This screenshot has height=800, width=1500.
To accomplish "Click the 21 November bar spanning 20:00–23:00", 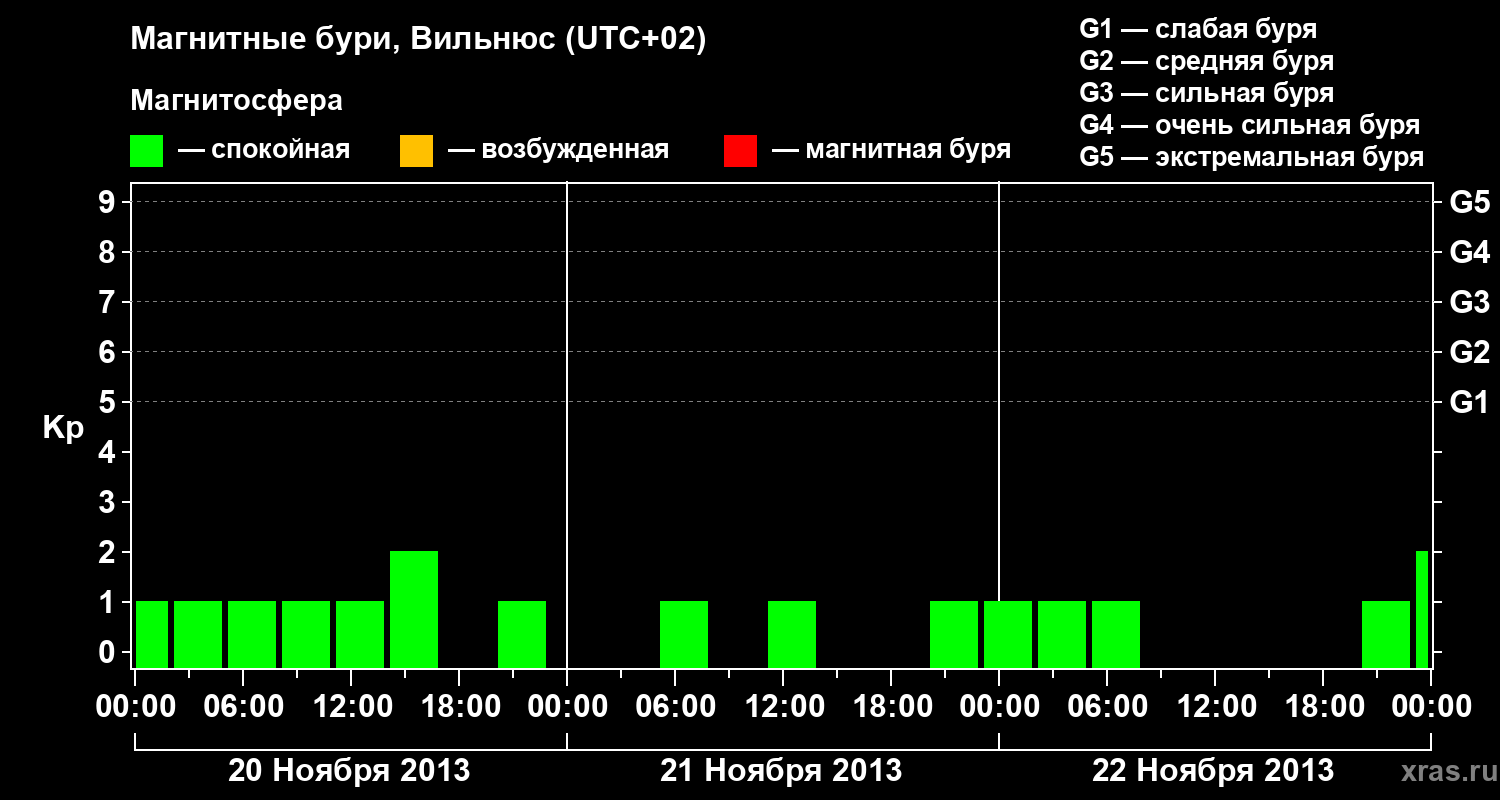I will [954, 634].
